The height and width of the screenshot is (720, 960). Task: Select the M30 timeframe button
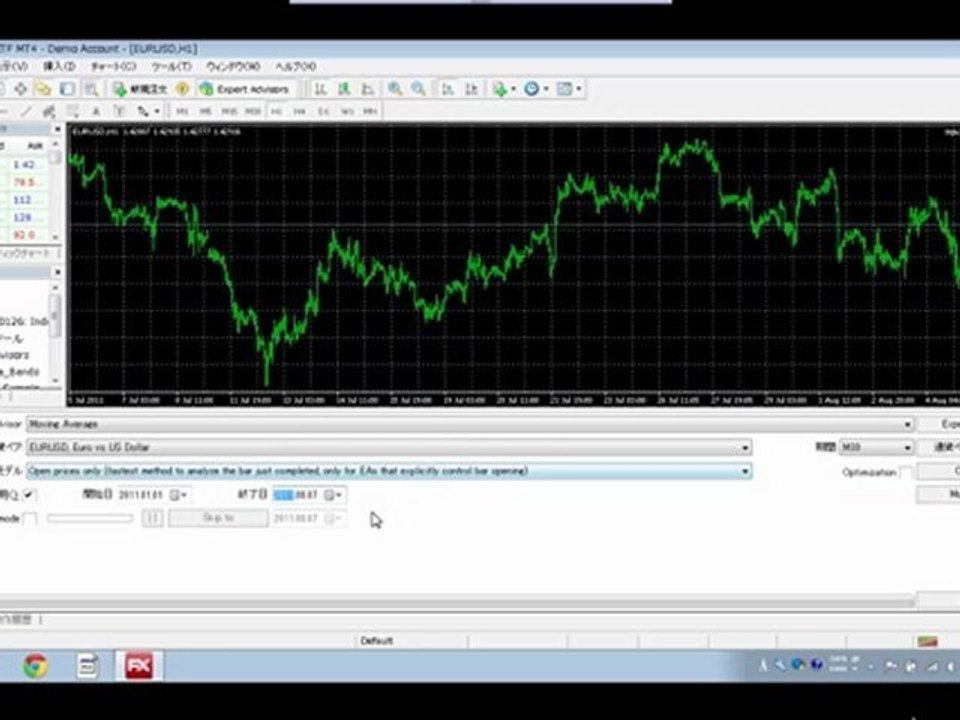click(x=253, y=111)
